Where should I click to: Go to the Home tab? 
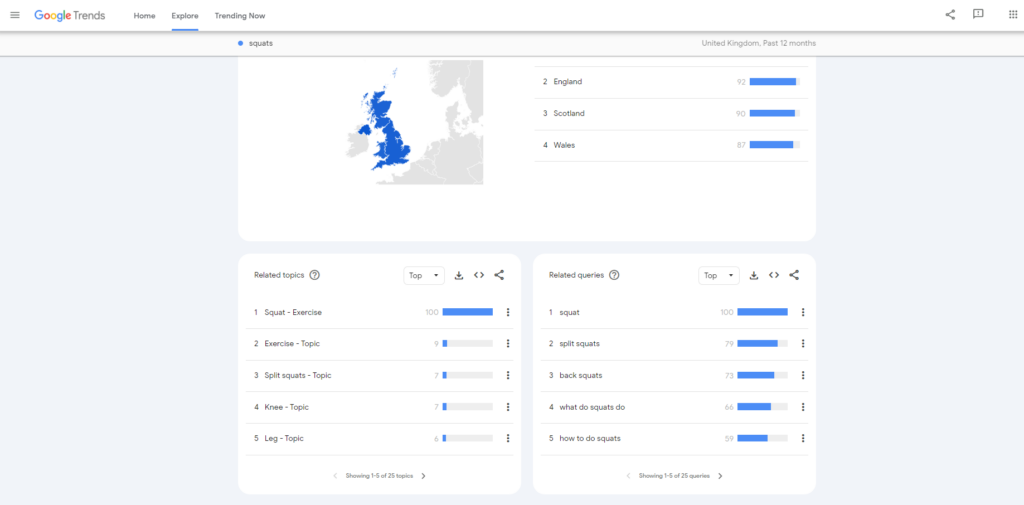point(144,16)
